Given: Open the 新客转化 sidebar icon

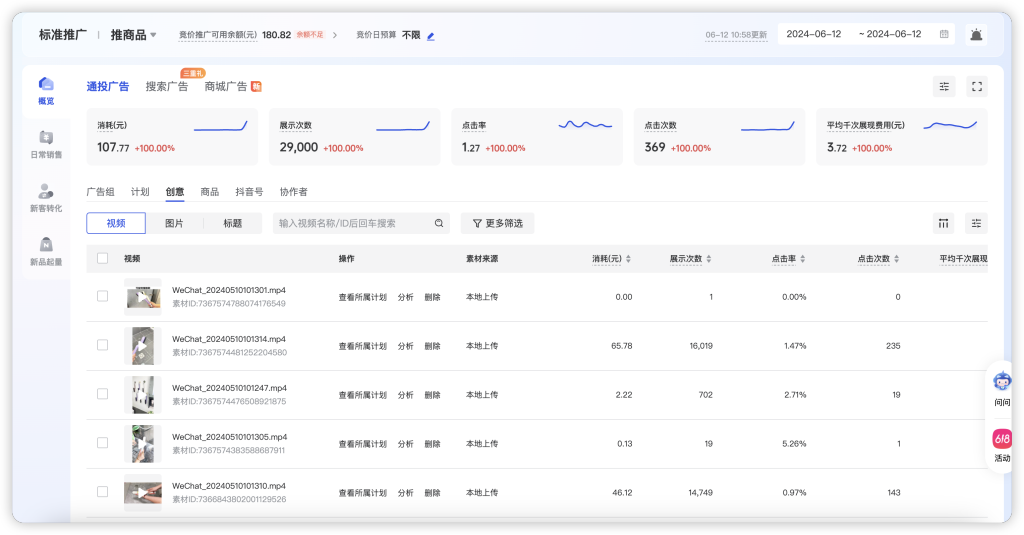Looking at the screenshot, I should [46, 191].
